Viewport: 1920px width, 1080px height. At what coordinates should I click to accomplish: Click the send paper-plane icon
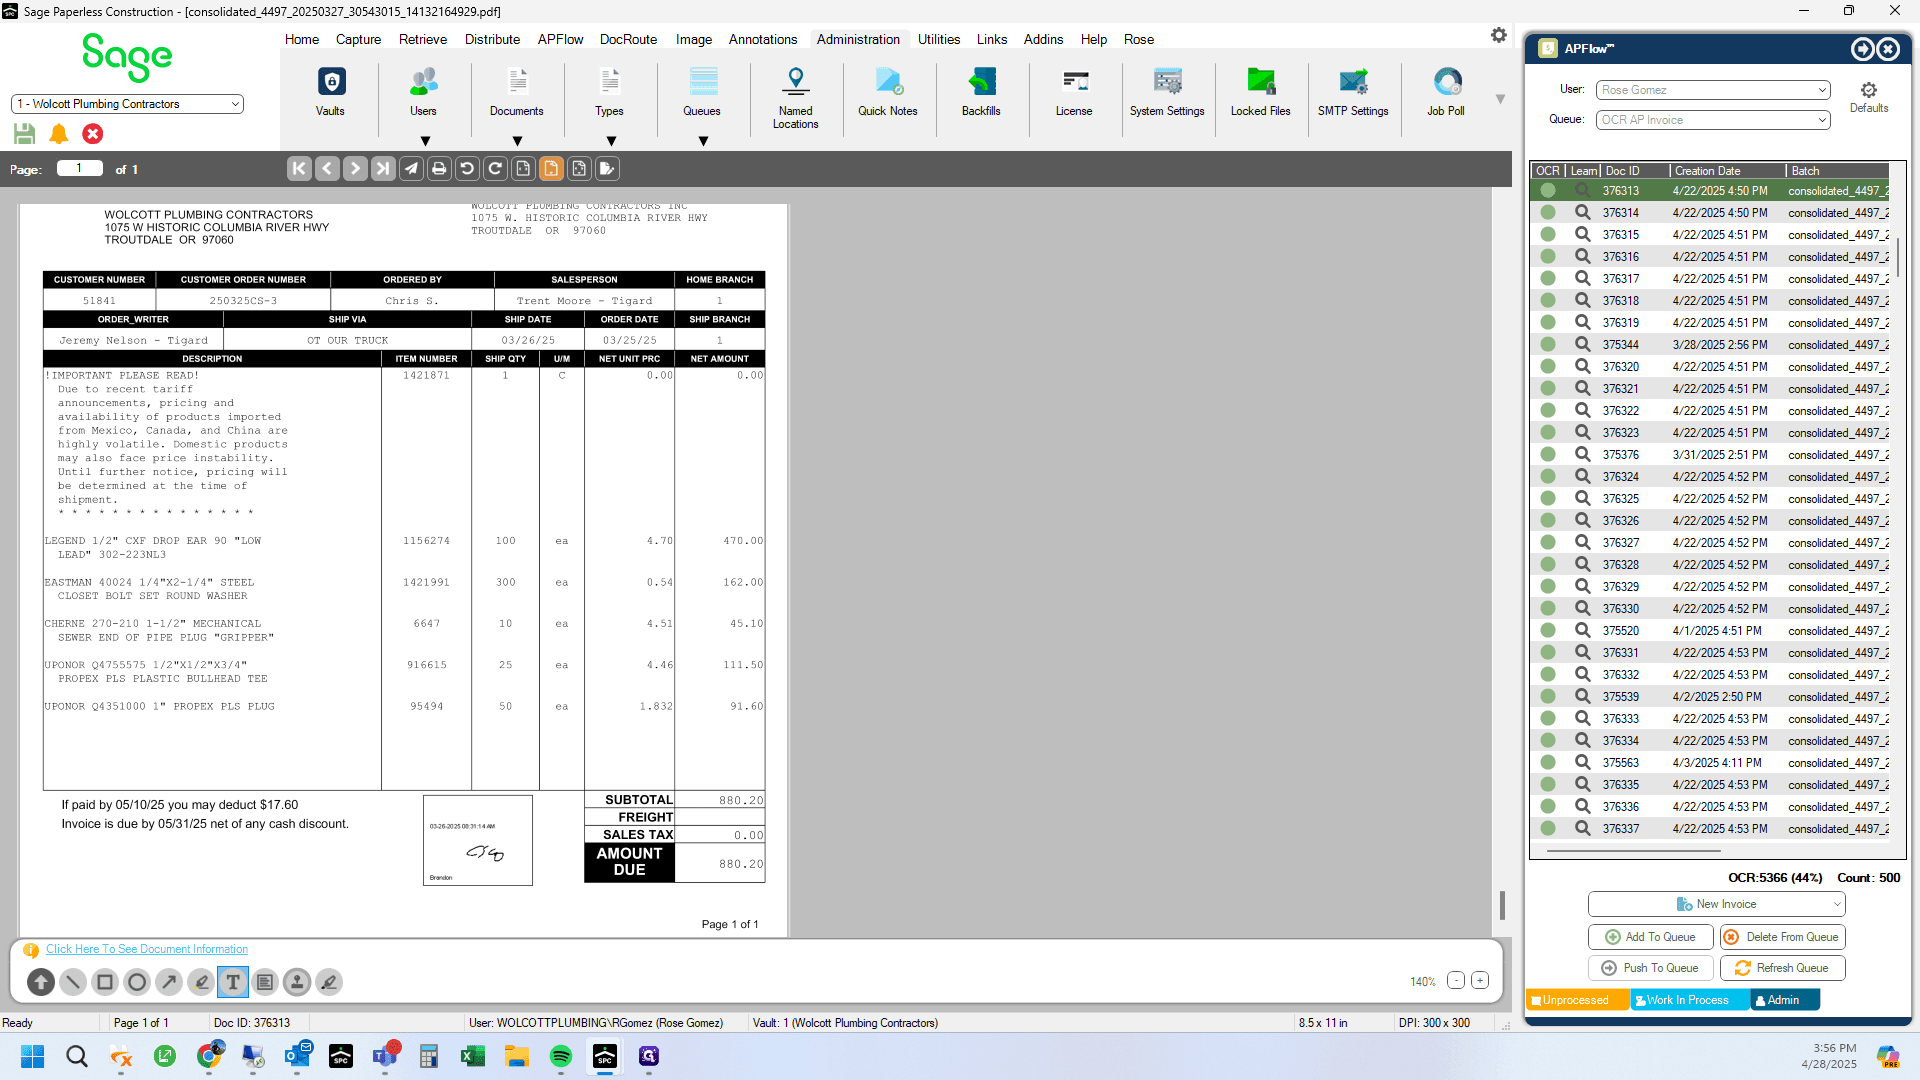411,169
